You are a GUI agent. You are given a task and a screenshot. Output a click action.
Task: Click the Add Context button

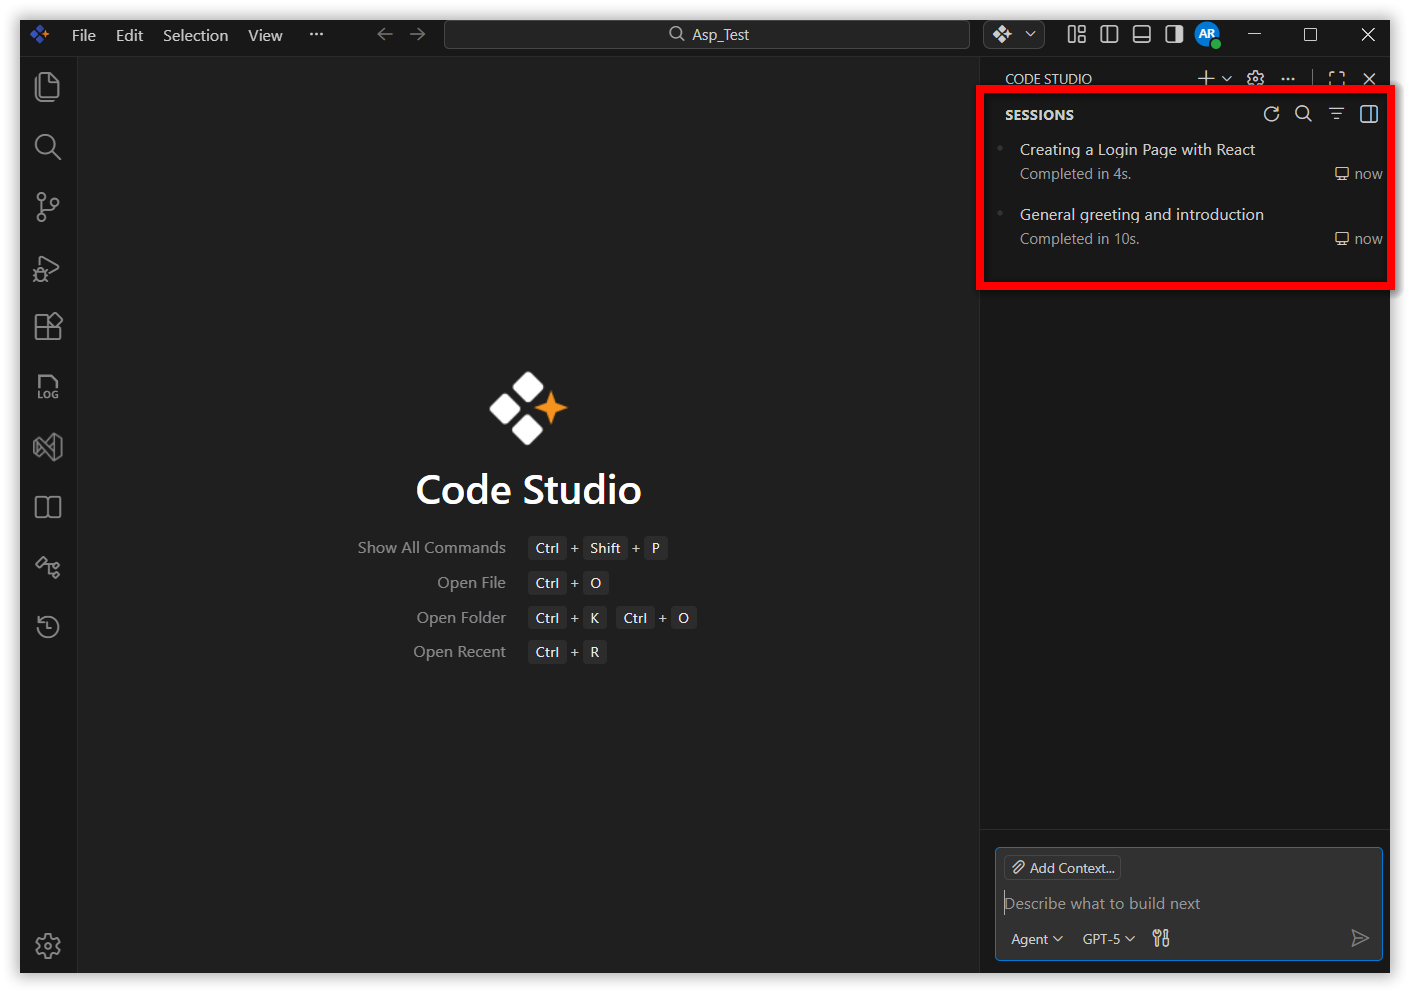tap(1062, 868)
